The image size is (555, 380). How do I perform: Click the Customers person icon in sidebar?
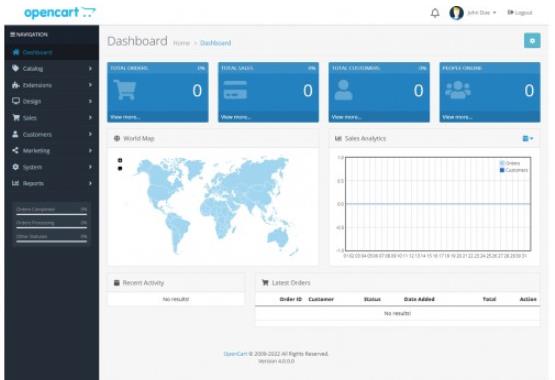[15, 134]
